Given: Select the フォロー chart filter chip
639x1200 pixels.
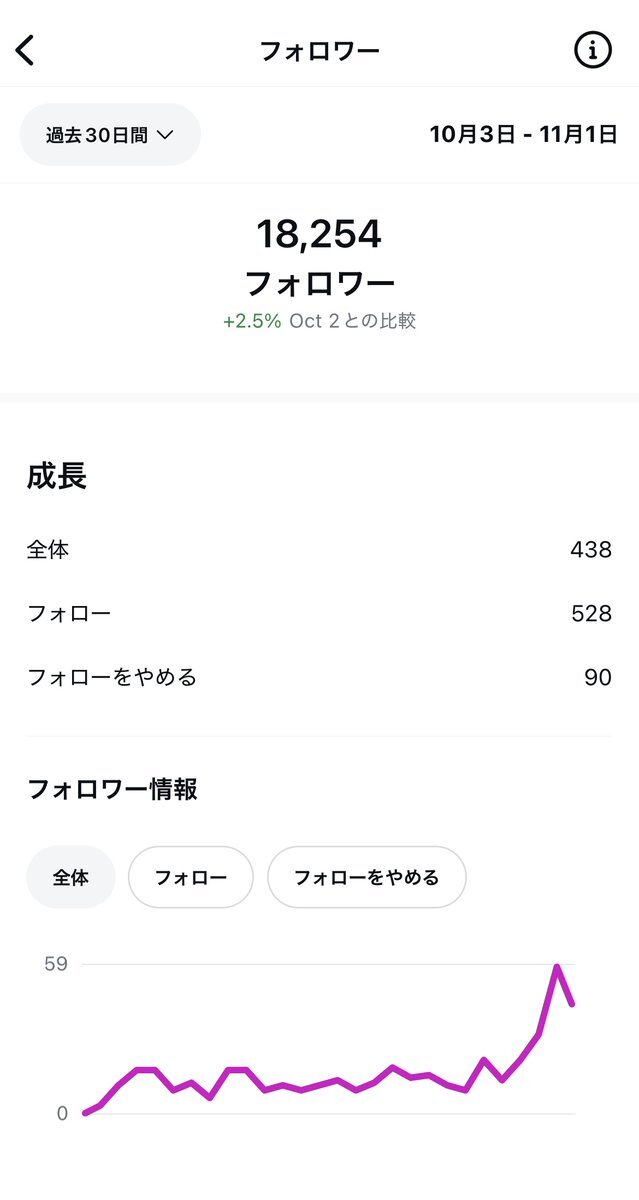Looking at the screenshot, I should click(x=190, y=878).
